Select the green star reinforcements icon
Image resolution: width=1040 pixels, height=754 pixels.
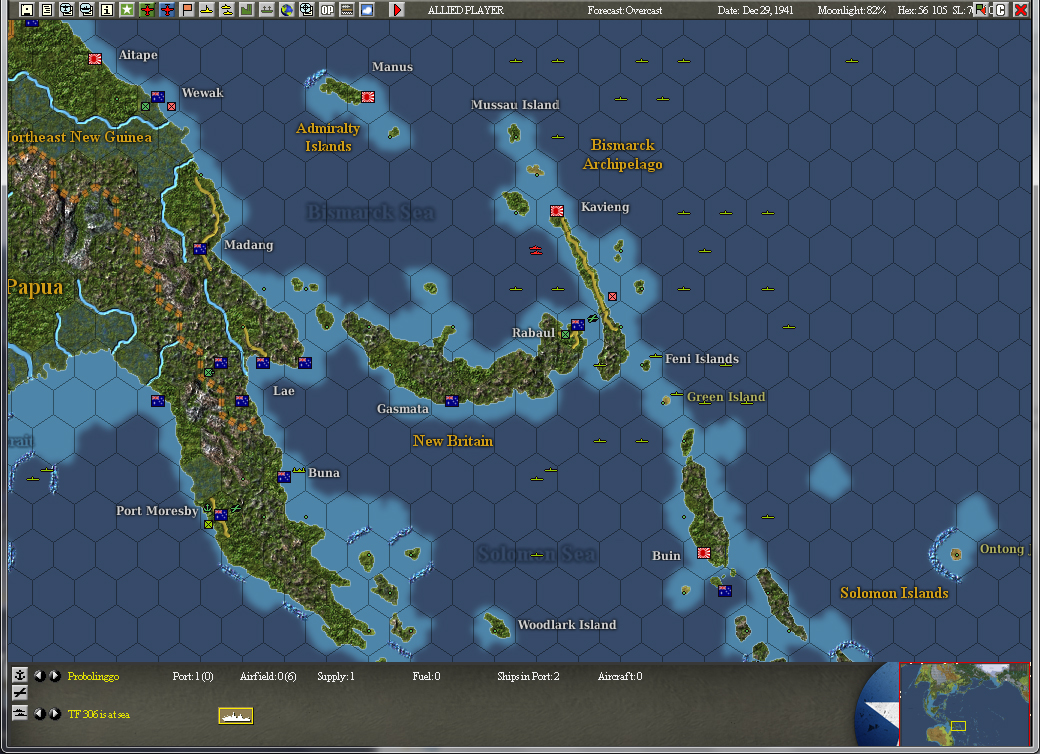128,9
